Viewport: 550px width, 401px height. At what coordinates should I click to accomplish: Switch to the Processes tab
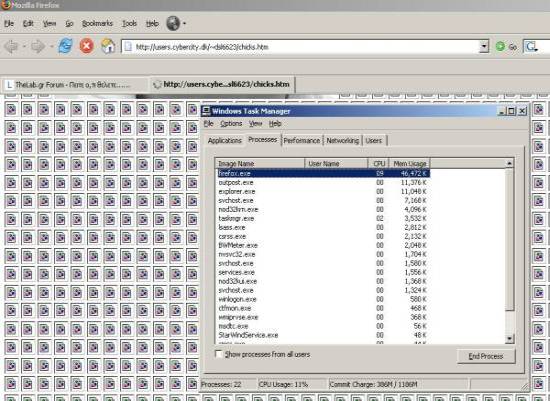coord(263,139)
